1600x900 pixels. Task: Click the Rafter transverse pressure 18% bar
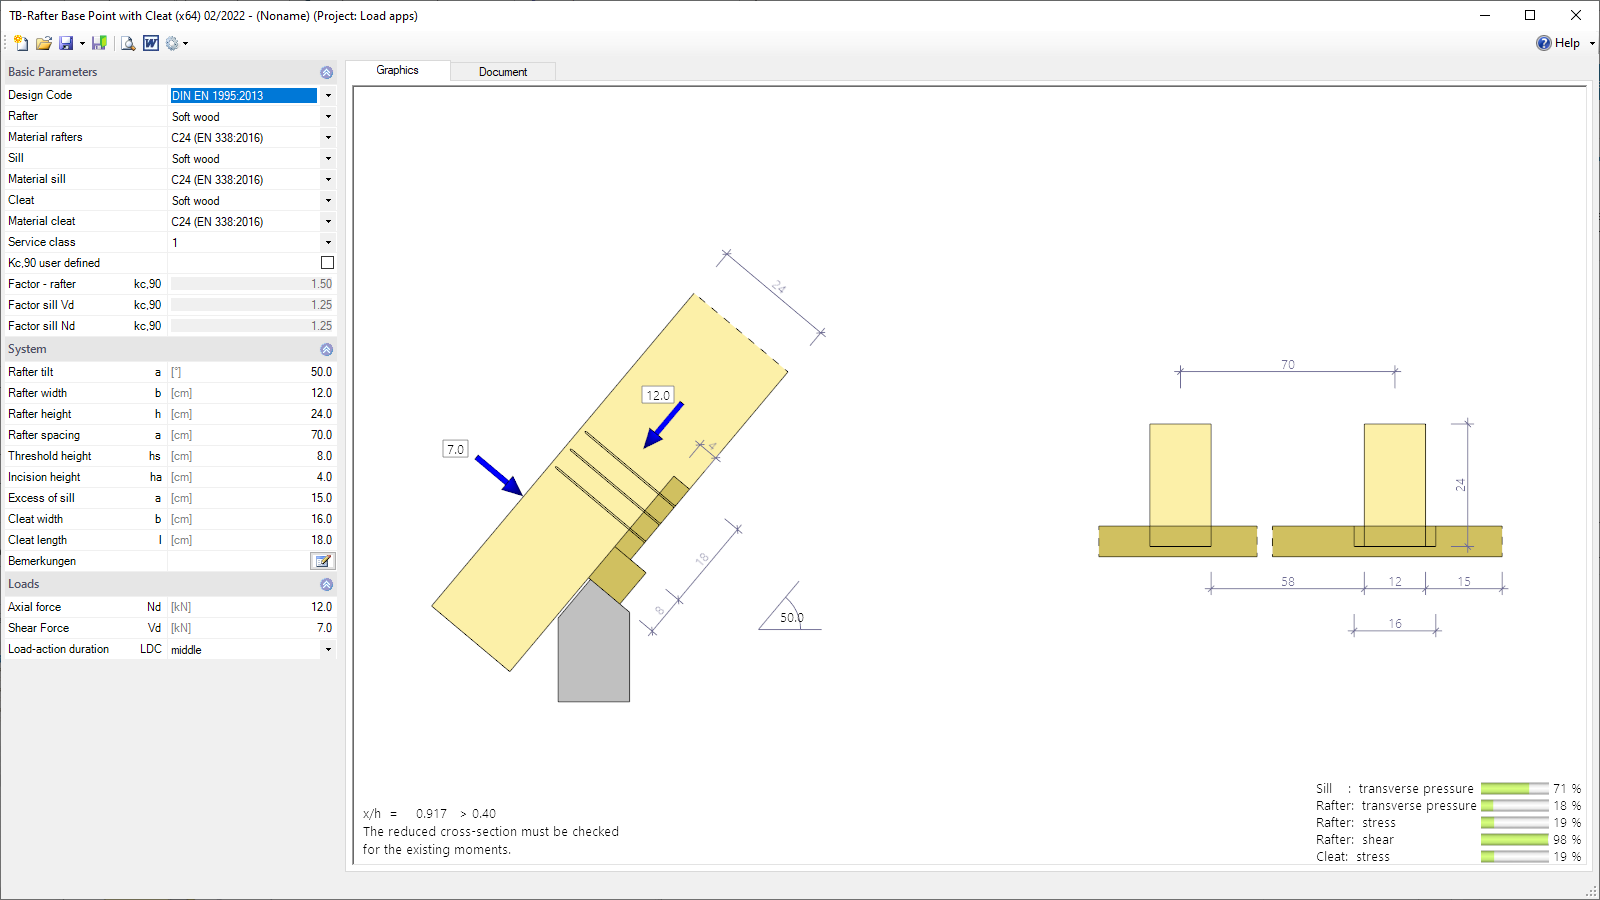point(1515,806)
